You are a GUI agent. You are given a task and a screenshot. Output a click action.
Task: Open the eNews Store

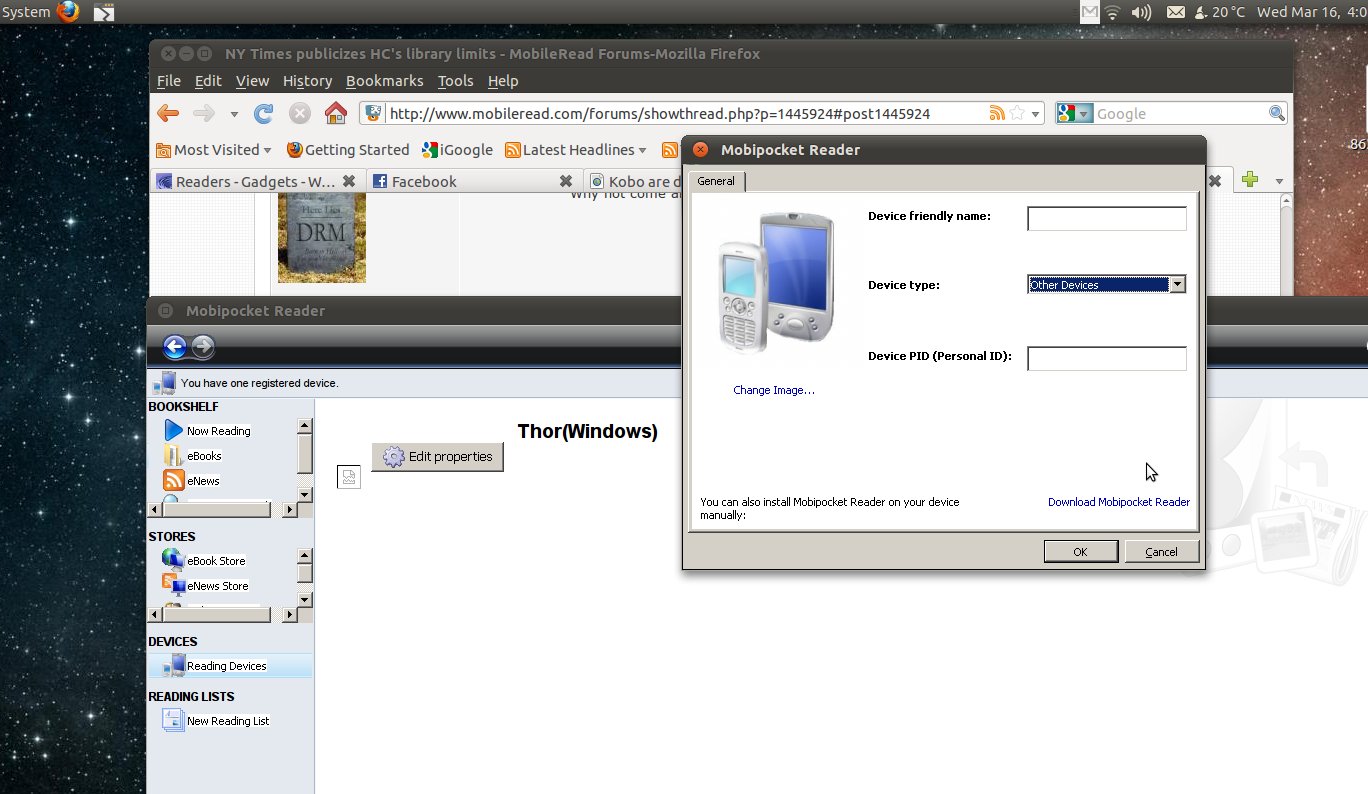(205, 586)
